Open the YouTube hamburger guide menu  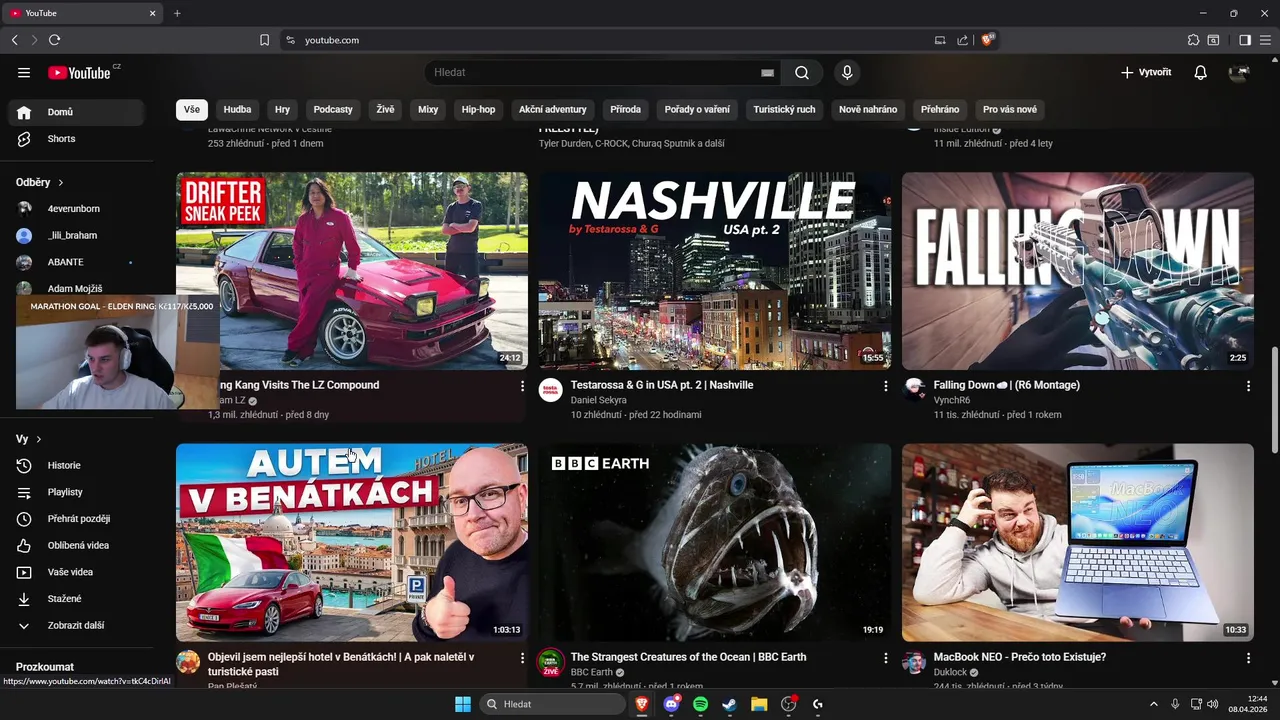[24, 72]
